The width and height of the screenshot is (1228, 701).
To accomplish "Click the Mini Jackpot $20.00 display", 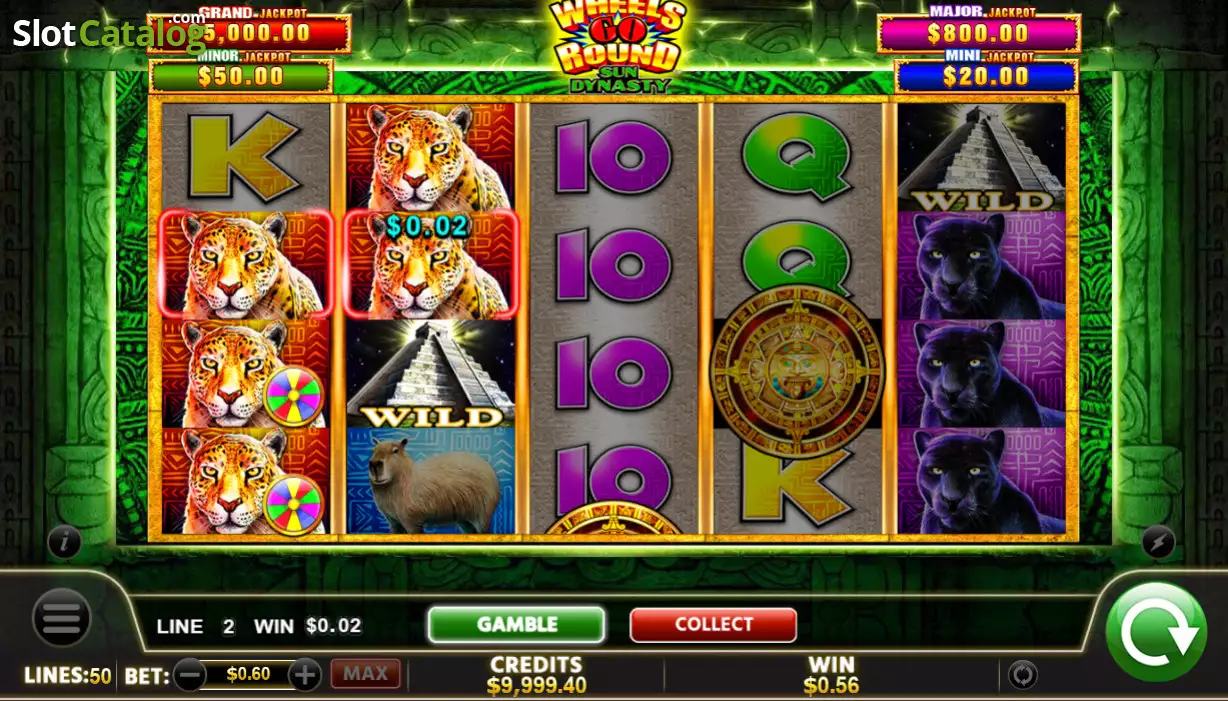I will [986, 75].
